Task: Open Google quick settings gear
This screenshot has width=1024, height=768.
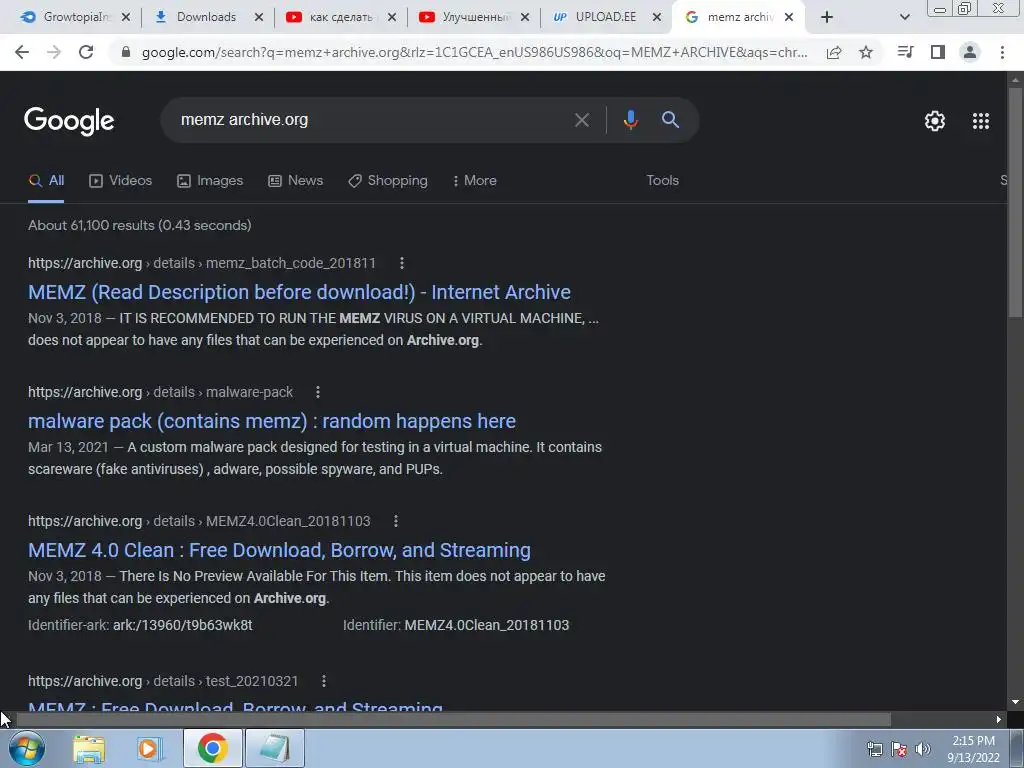Action: [935, 121]
